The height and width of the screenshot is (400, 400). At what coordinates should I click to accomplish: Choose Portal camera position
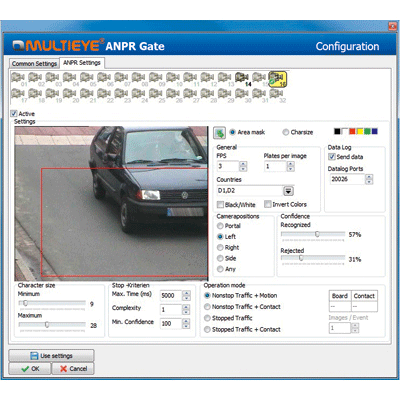[x=220, y=226]
